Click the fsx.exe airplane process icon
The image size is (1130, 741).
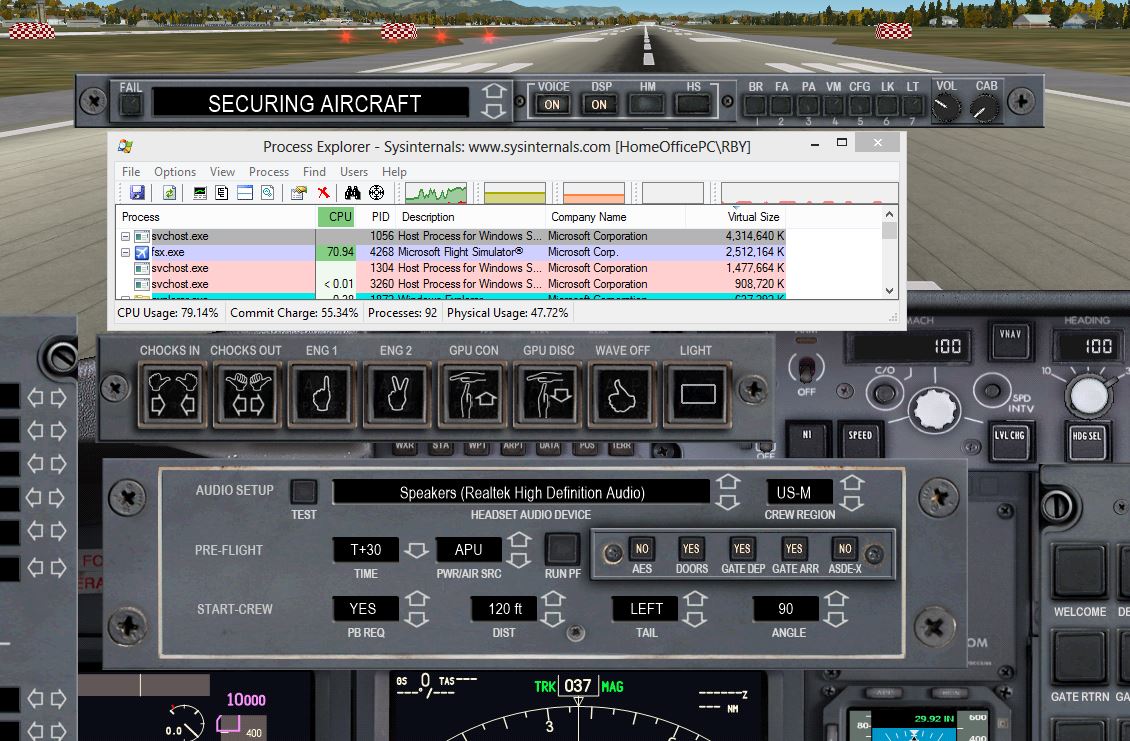[142, 252]
